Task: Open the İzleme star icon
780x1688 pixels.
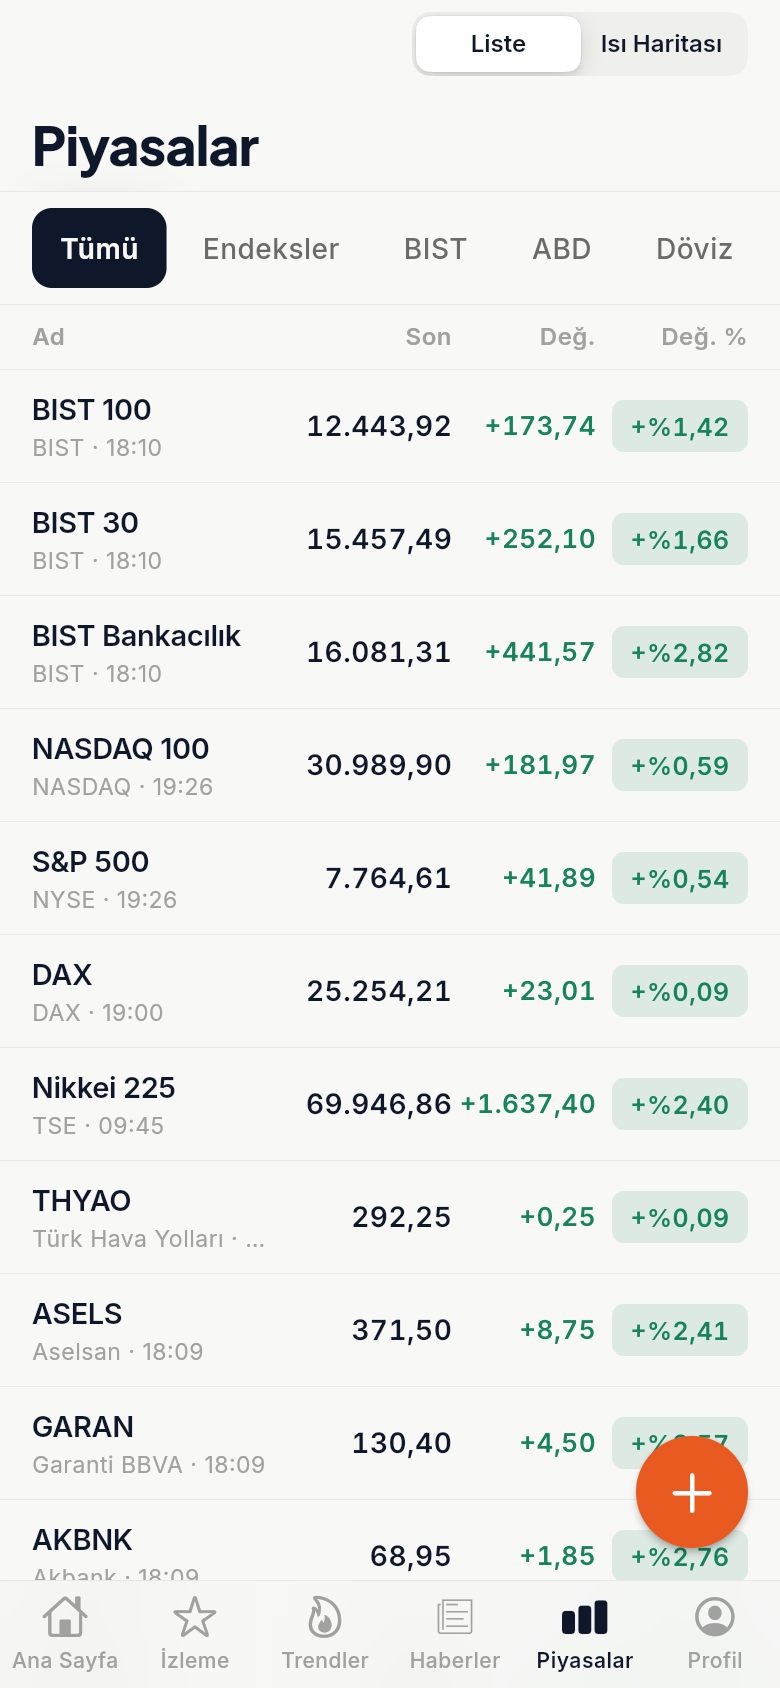Action: tap(195, 1617)
